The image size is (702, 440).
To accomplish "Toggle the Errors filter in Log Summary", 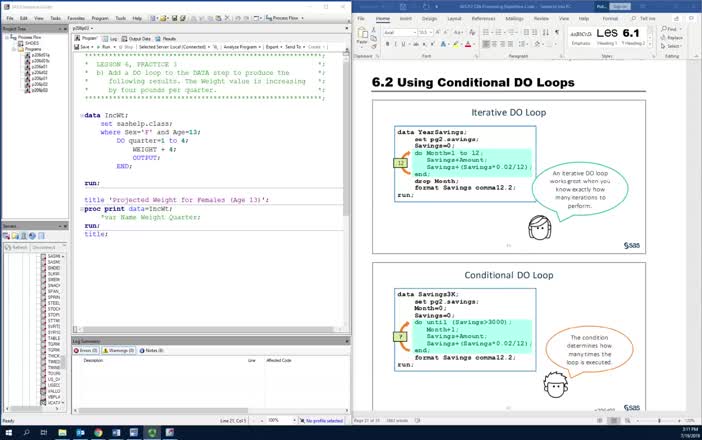I will (x=86, y=350).
